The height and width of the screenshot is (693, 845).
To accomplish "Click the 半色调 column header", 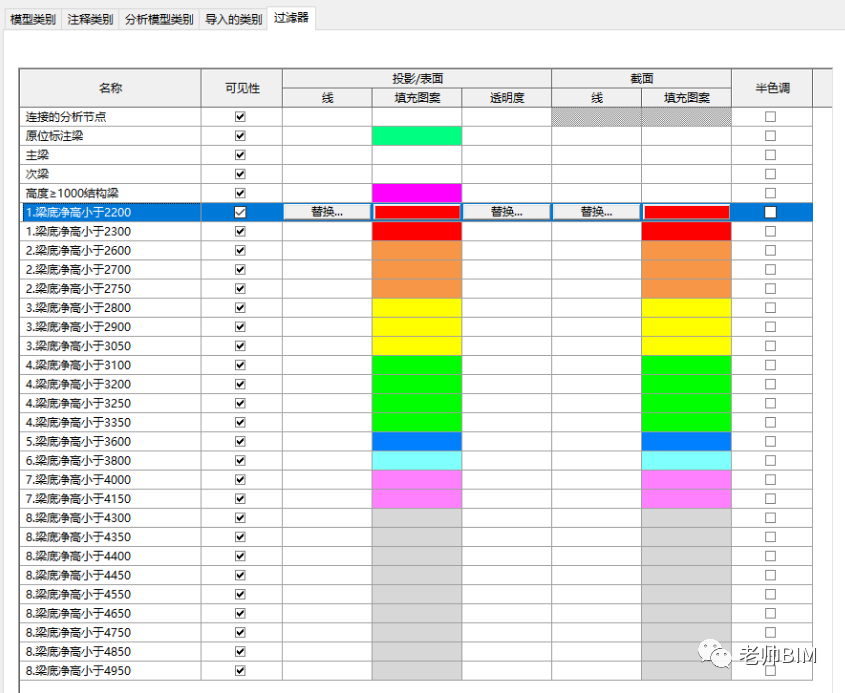I will [x=772, y=88].
